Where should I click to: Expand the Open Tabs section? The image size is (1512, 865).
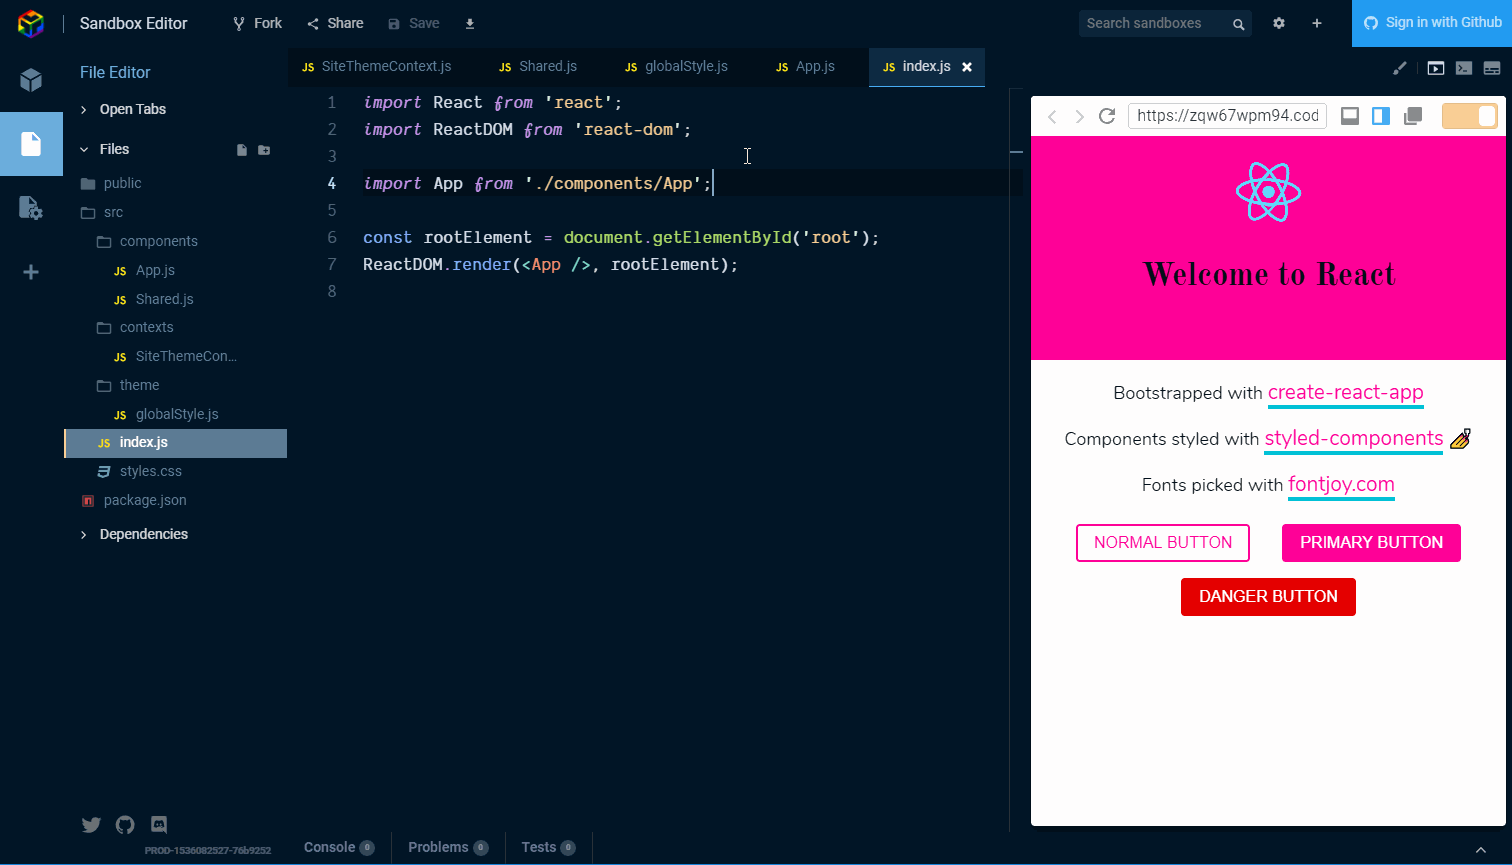(x=132, y=109)
